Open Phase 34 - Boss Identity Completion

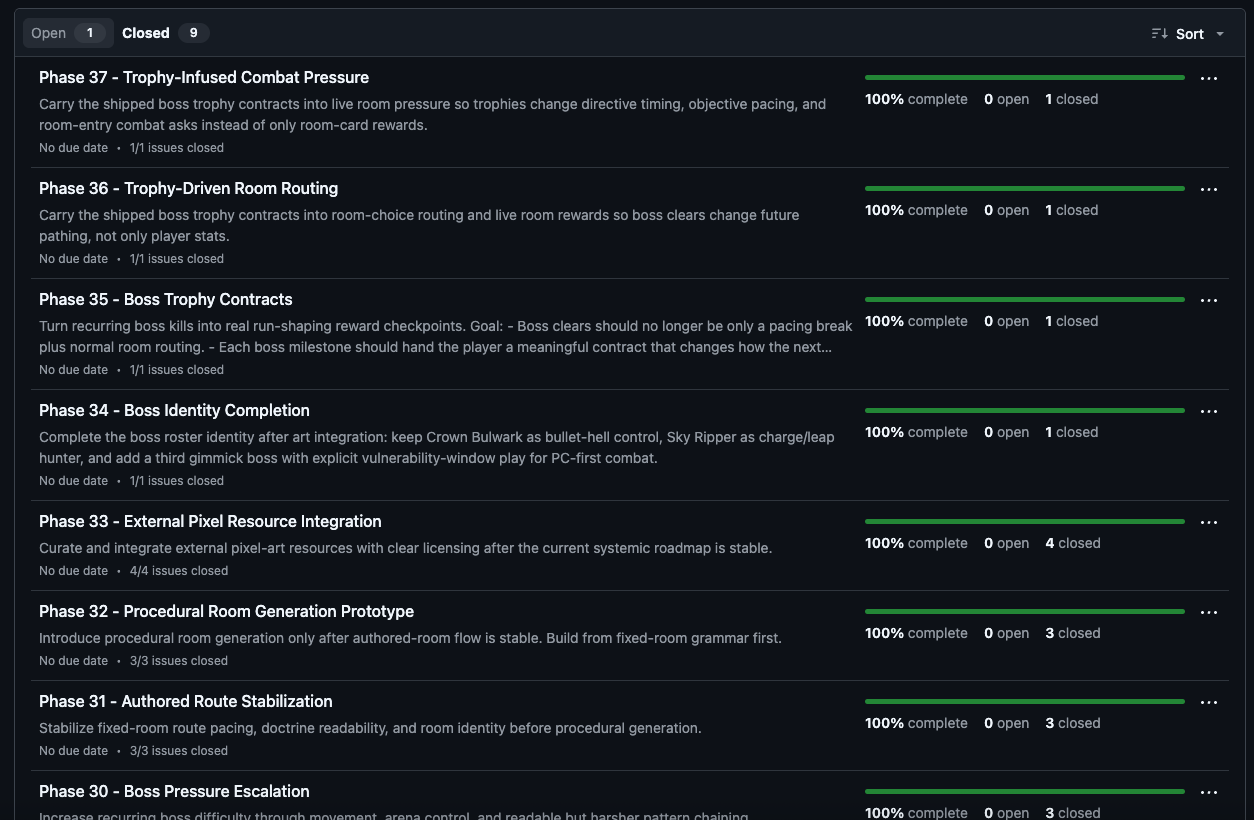174,410
